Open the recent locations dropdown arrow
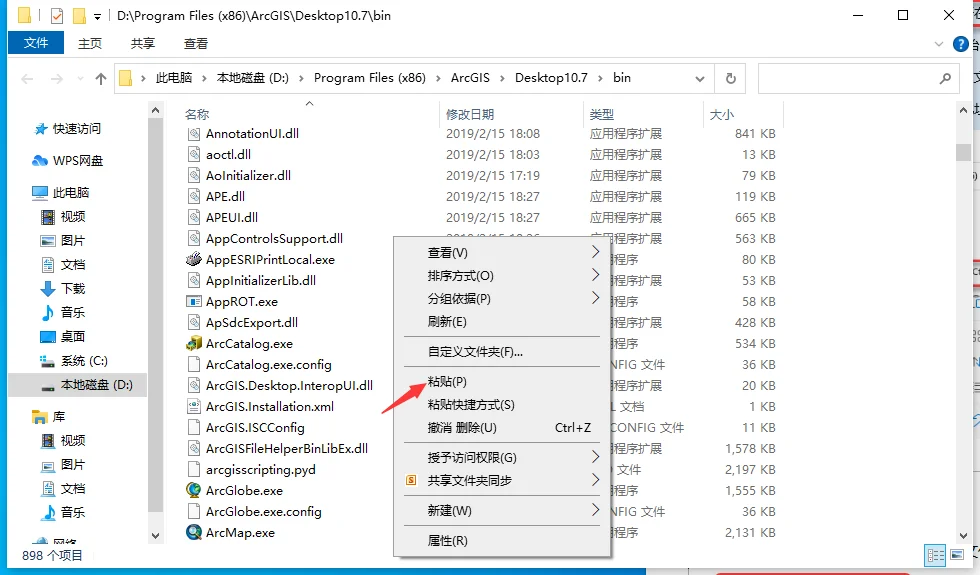980x575 pixels. [80, 79]
